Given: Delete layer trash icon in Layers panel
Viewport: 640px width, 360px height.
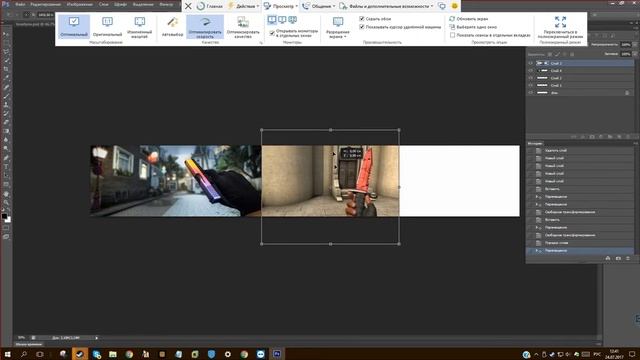Looking at the screenshot, I should pos(629,137).
